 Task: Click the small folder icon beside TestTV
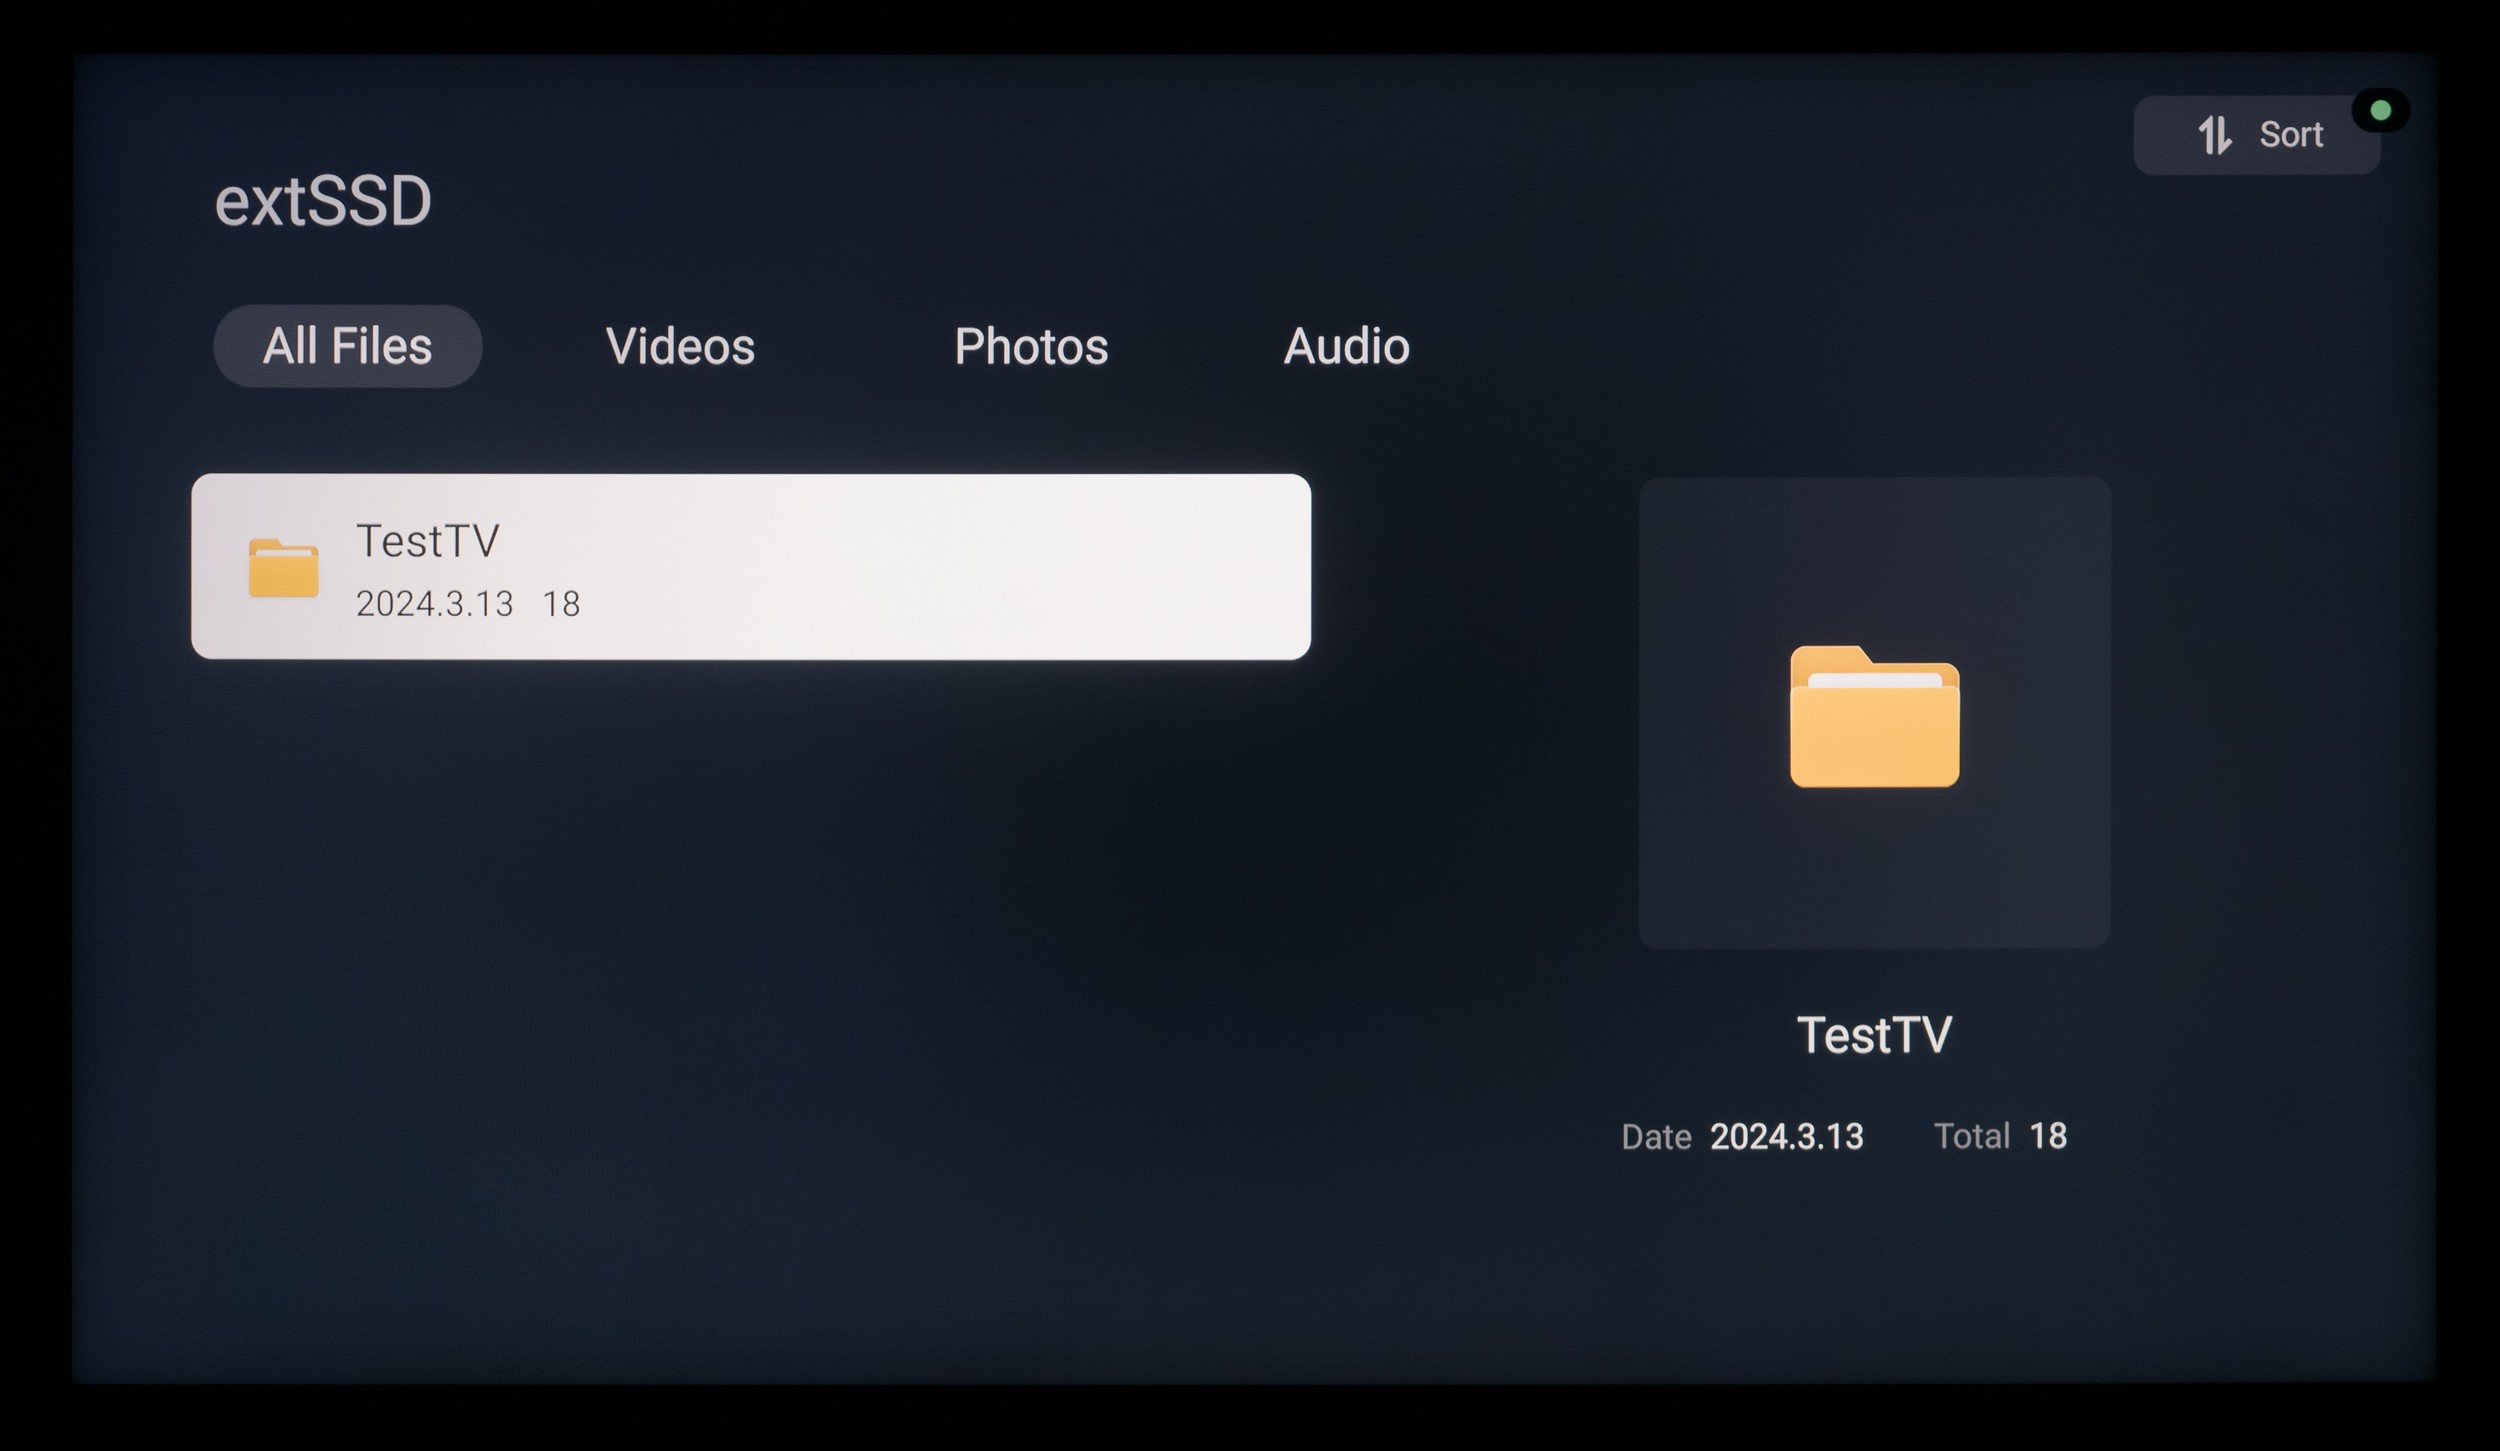click(283, 568)
